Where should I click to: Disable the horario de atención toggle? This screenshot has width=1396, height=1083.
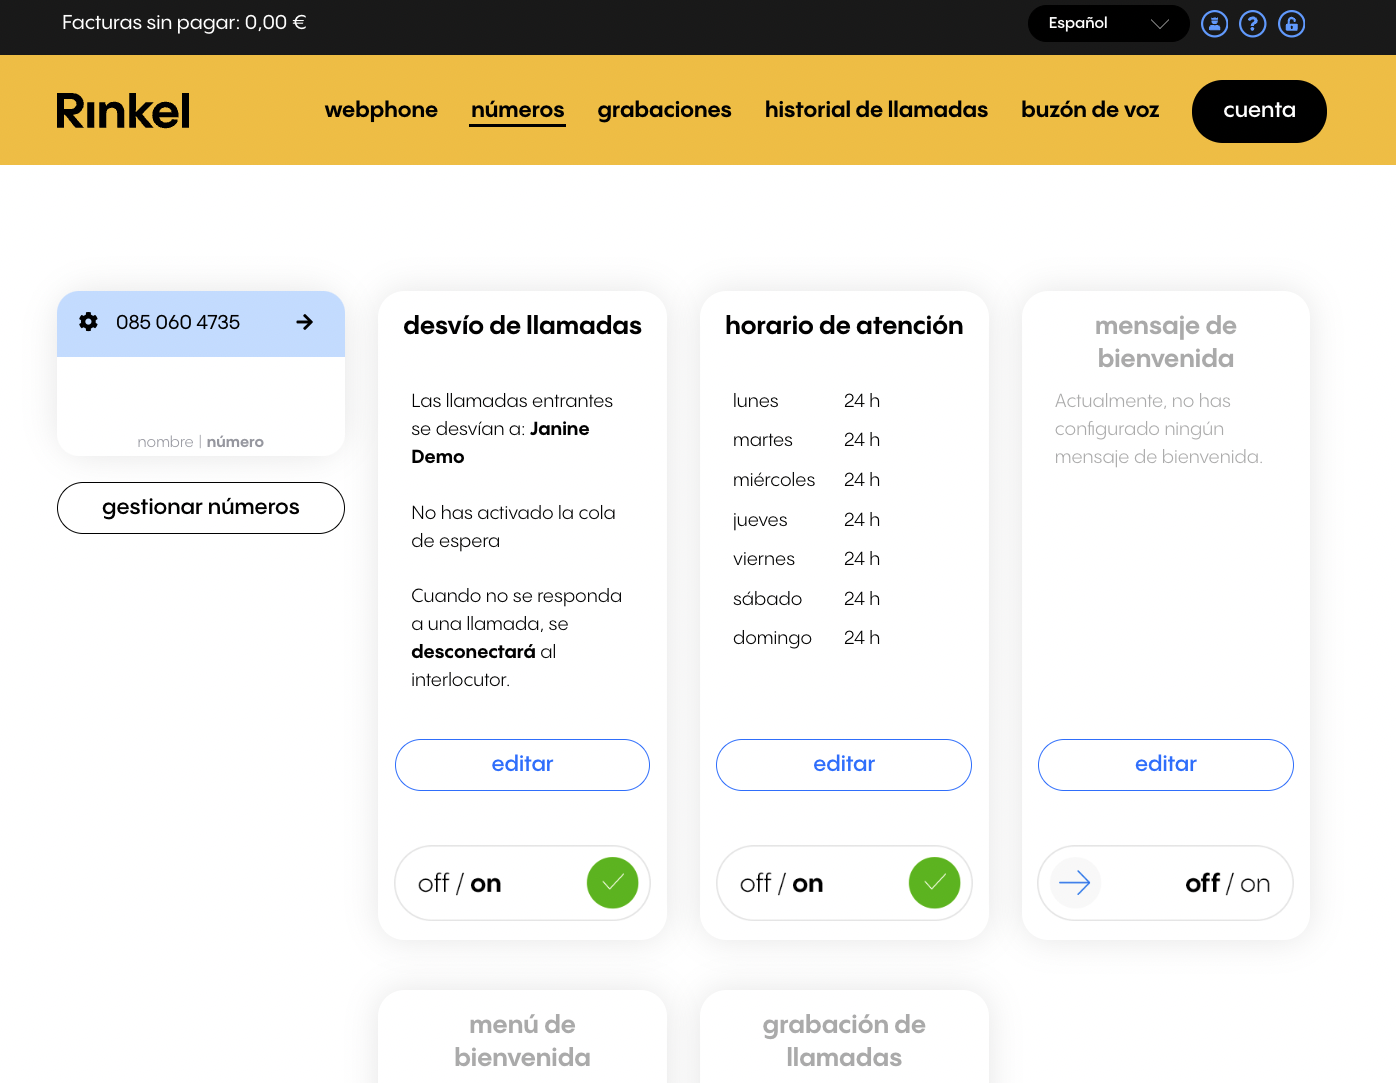click(x=756, y=883)
